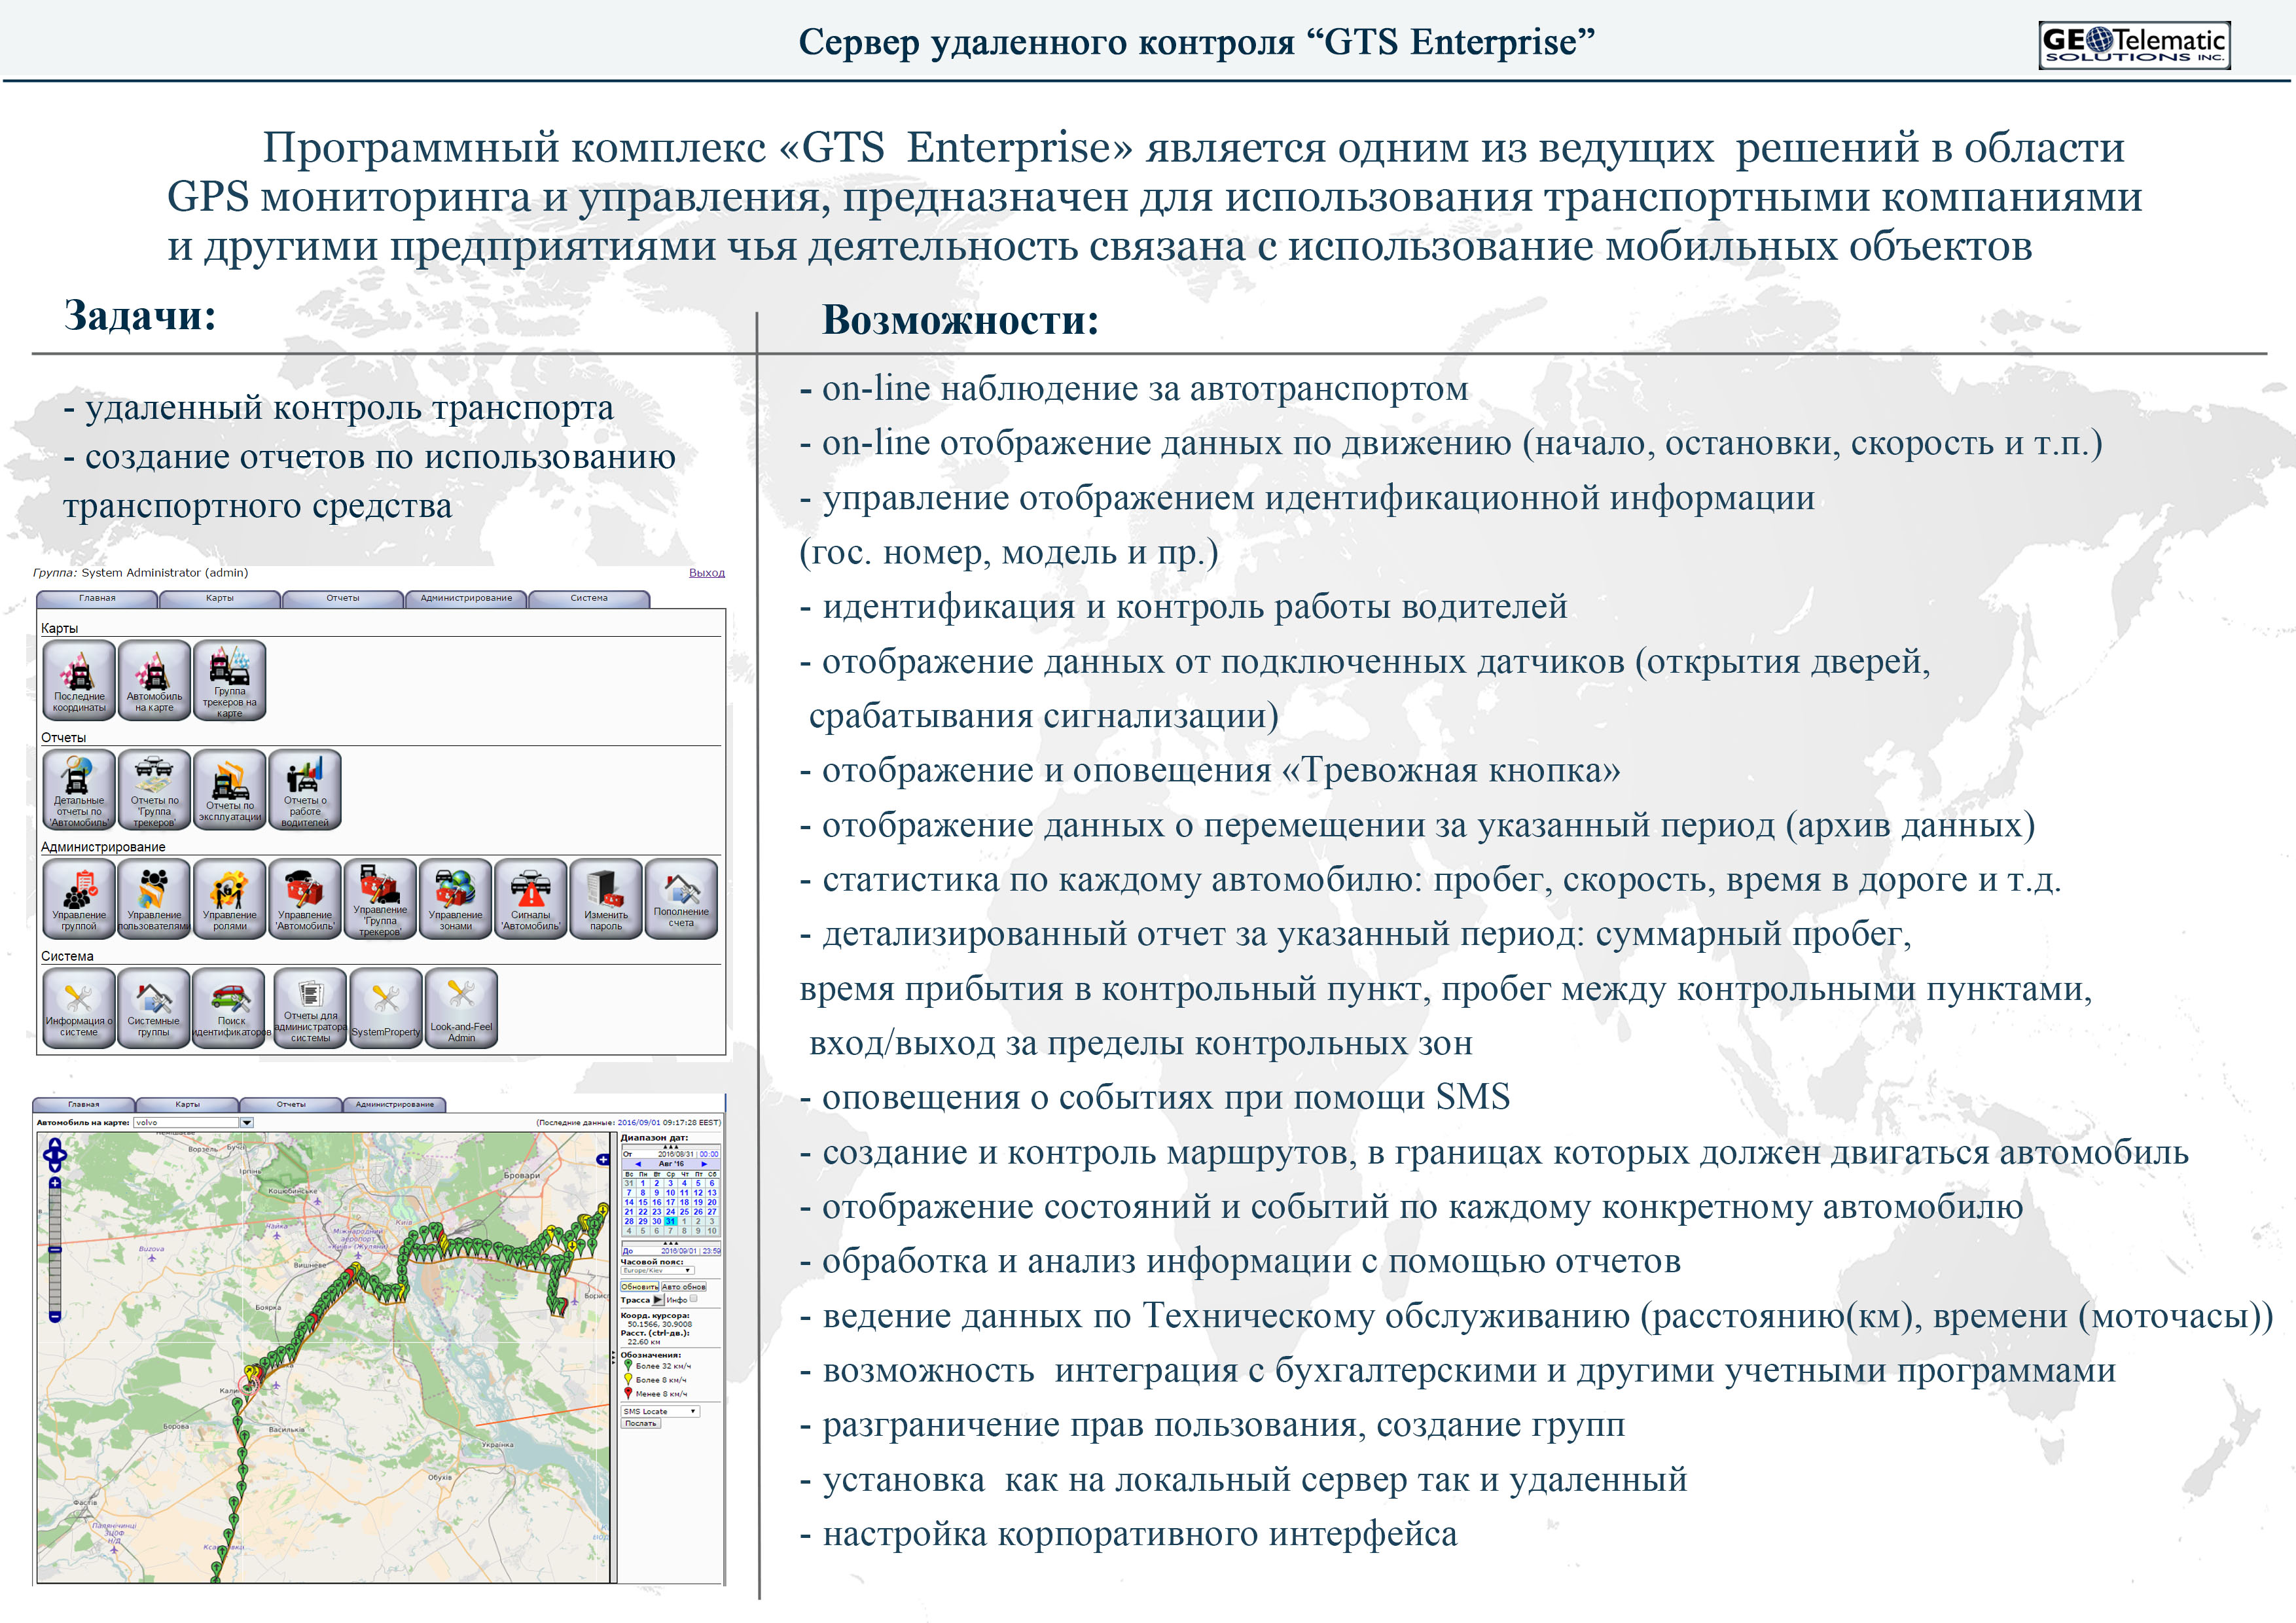Select highlighted day 31 in calendar
Screen dimensions: 2296x1623
click(670, 1221)
